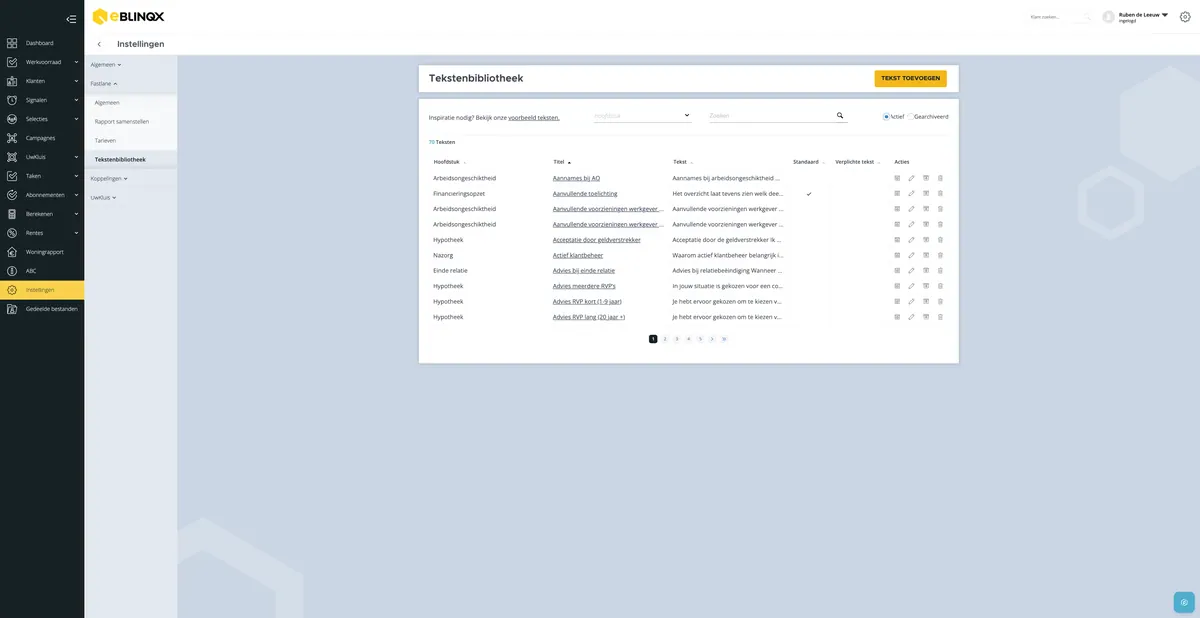Select the Actief radio button
The width and height of the screenshot is (1200, 618).
point(886,116)
